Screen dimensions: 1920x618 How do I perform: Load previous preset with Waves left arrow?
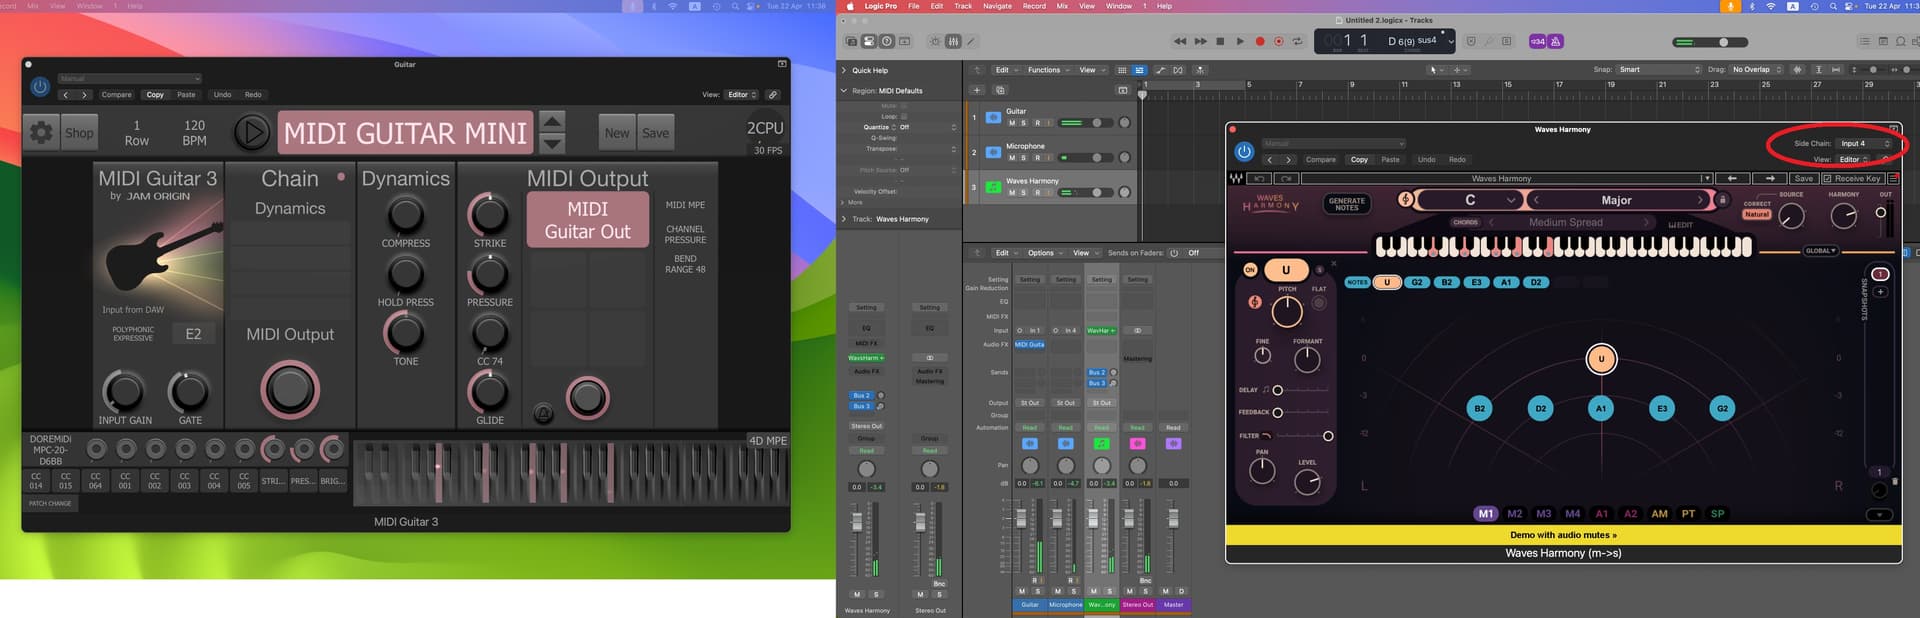(x=1732, y=178)
